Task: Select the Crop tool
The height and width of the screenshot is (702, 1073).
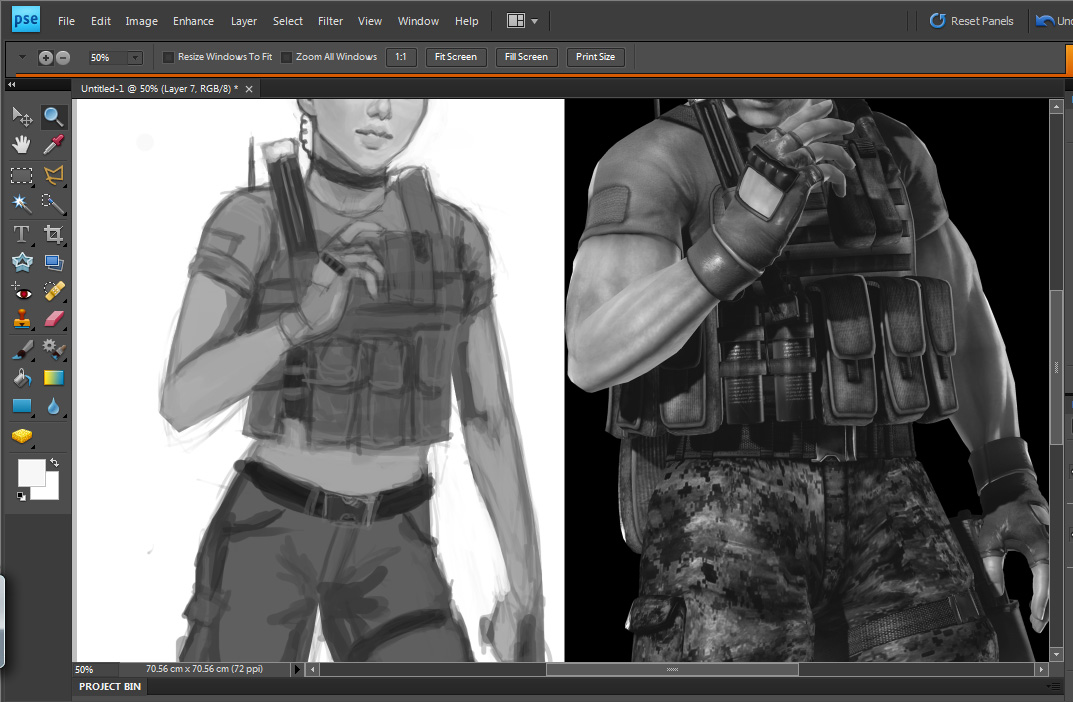Action: coord(54,234)
